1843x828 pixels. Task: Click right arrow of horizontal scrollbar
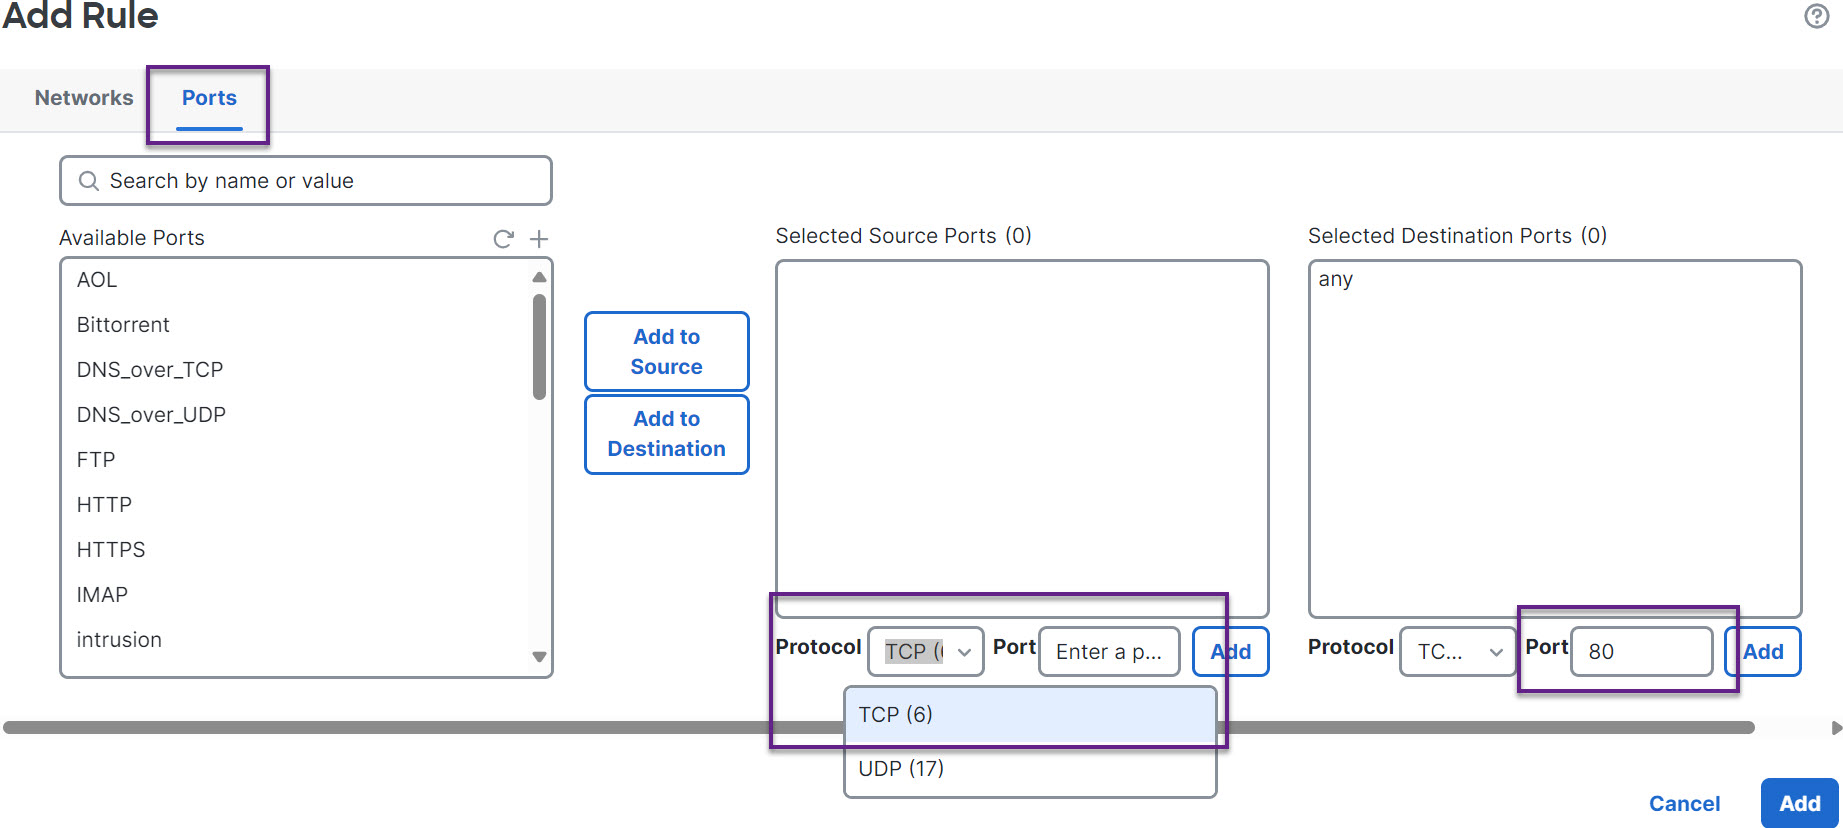point(1835,728)
